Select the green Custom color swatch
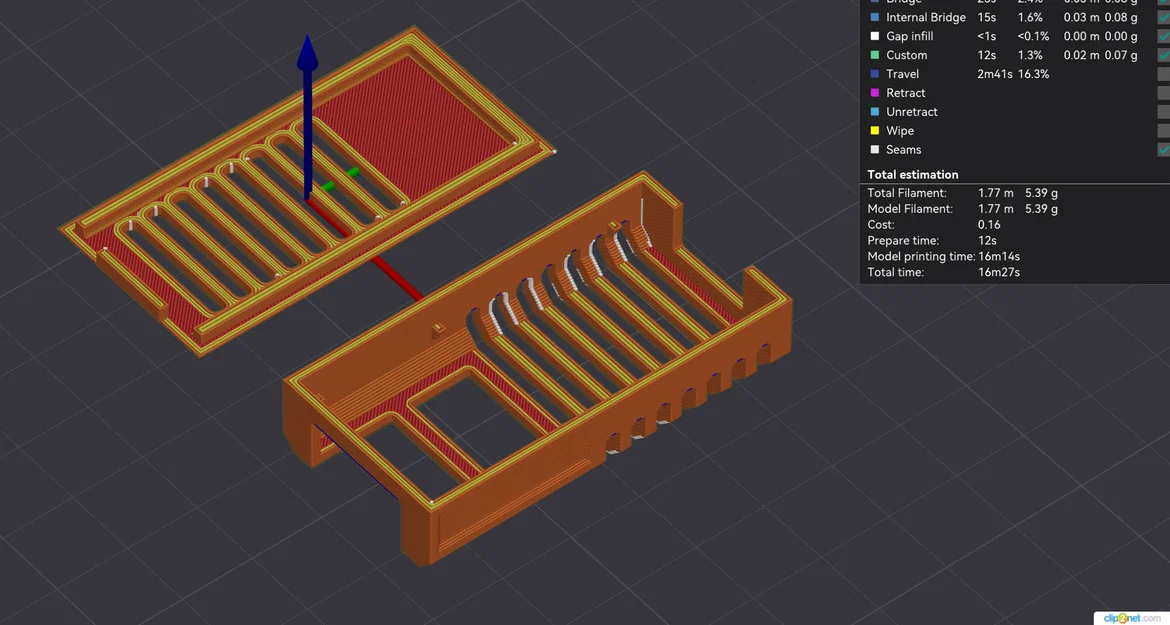 [875, 55]
